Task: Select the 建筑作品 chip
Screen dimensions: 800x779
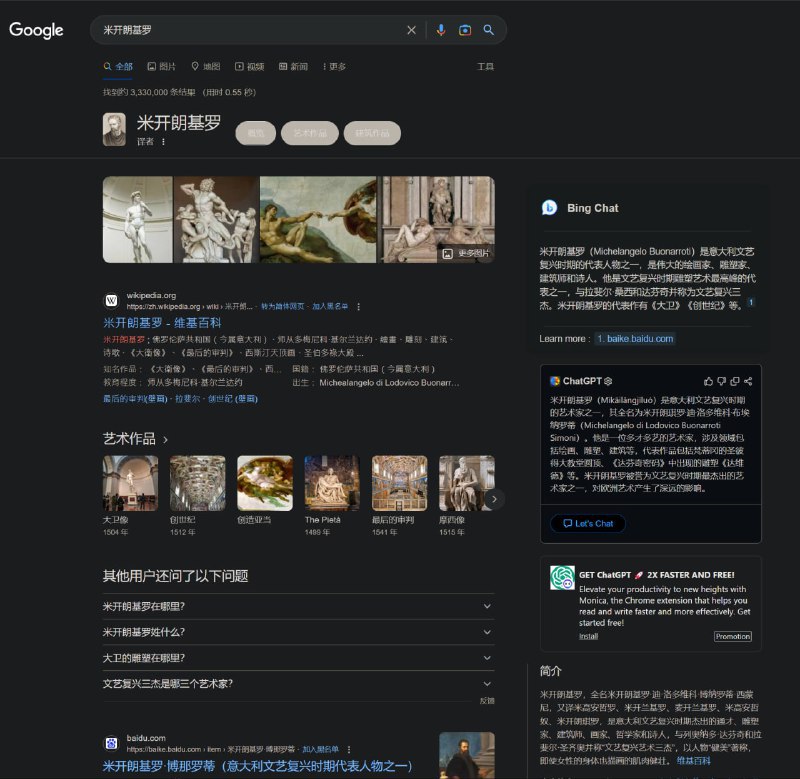Action: click(372, 133)
